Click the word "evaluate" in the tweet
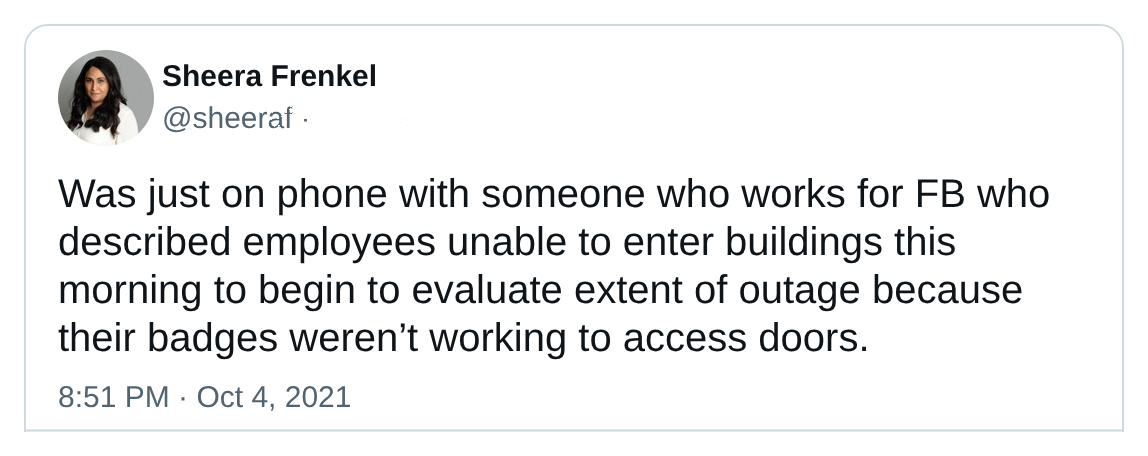The height and width of the screenshot is (456, 1148). (x=487, y=291)
